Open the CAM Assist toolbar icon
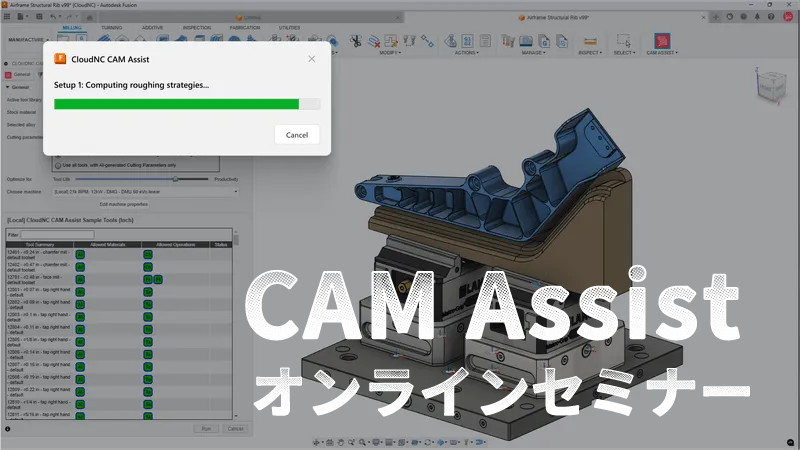800x450 pixels. [662, 41]
